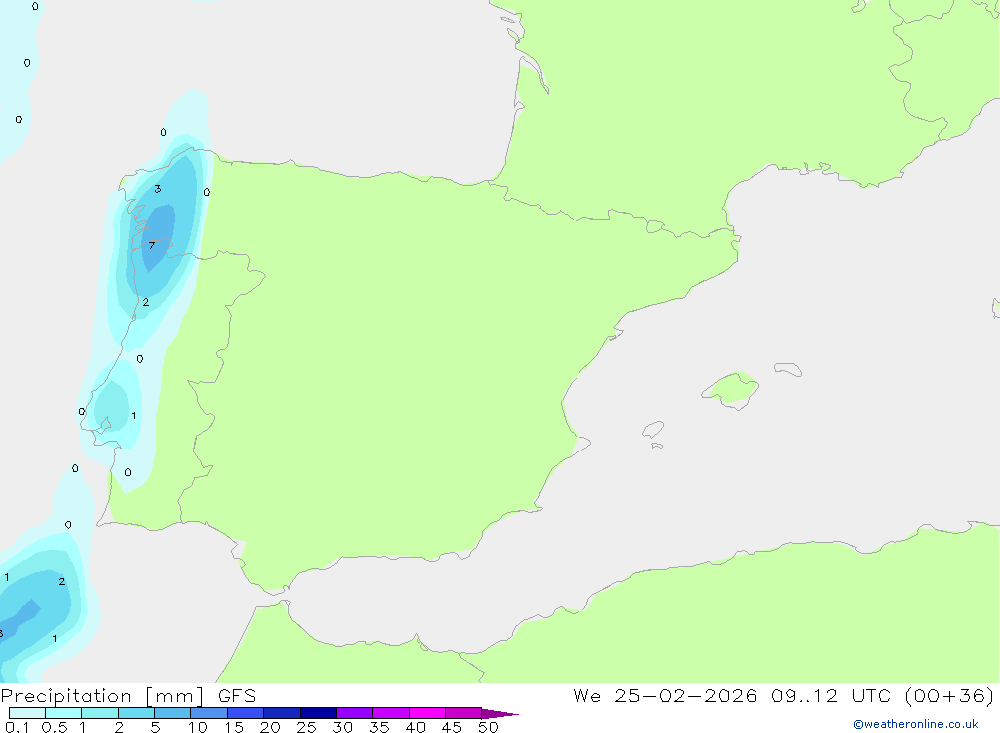Click the 35–40 mm purple legend swatch
Screen dimensions: 1000x733
coord(391,713)
